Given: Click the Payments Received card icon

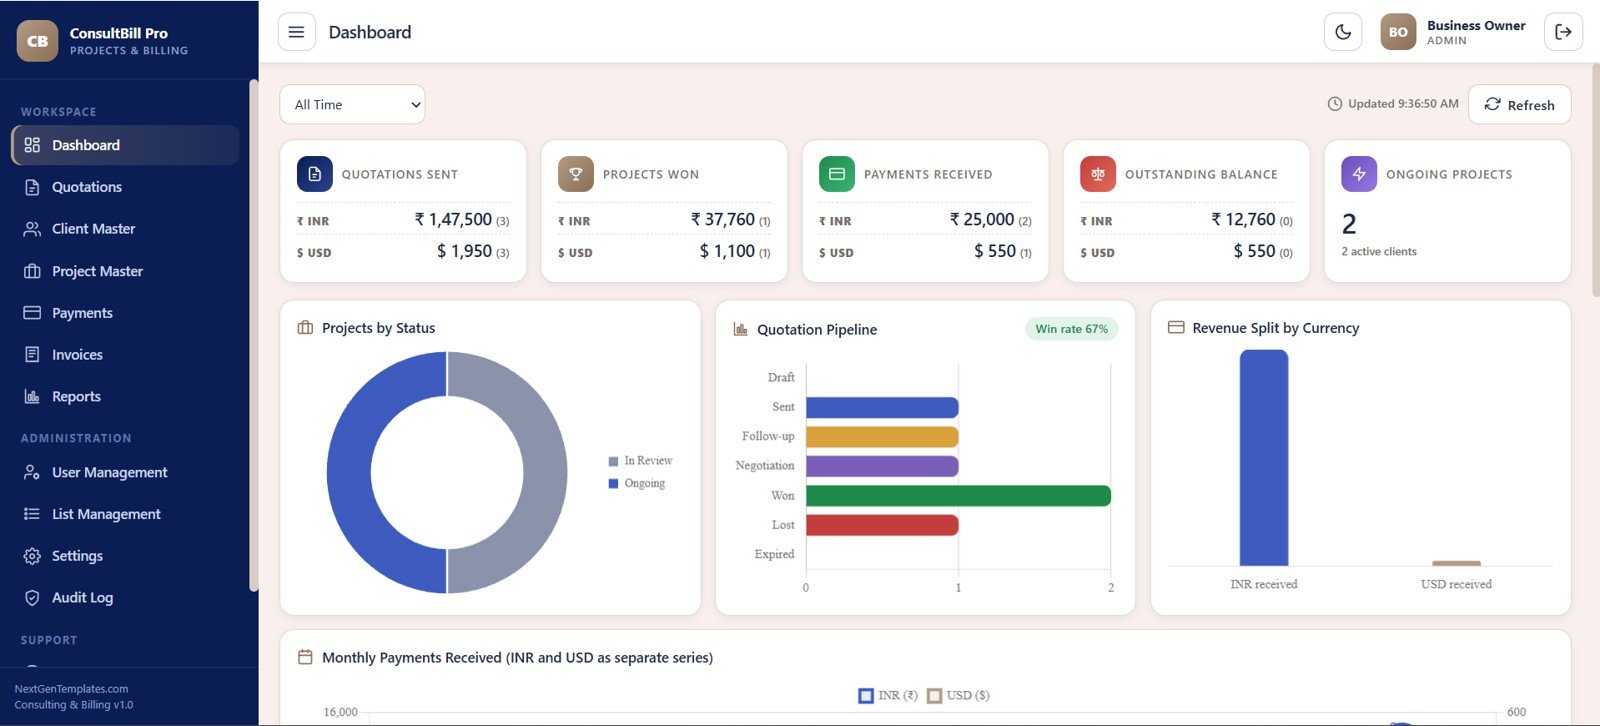Looking at the screenshot, I should 837,174.
